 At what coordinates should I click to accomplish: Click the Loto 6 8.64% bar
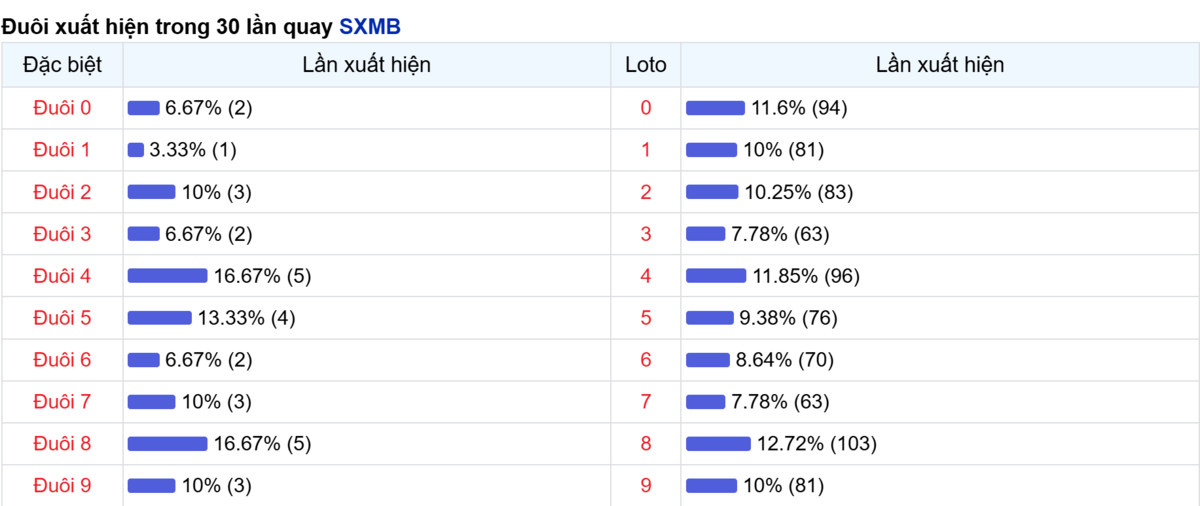tap(708, 360)
